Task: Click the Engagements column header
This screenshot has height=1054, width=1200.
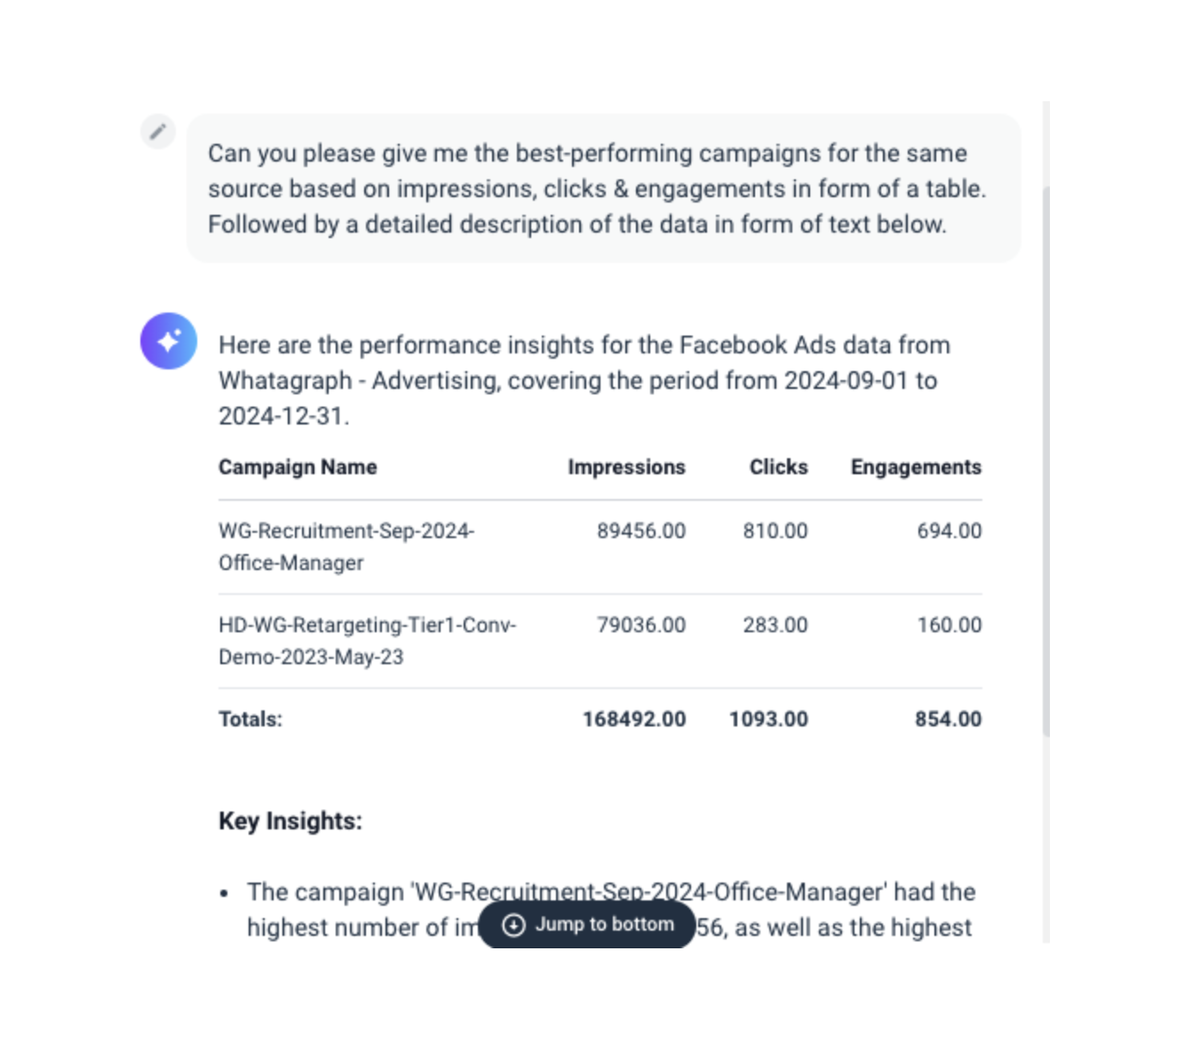Action: tap(915, 466)
